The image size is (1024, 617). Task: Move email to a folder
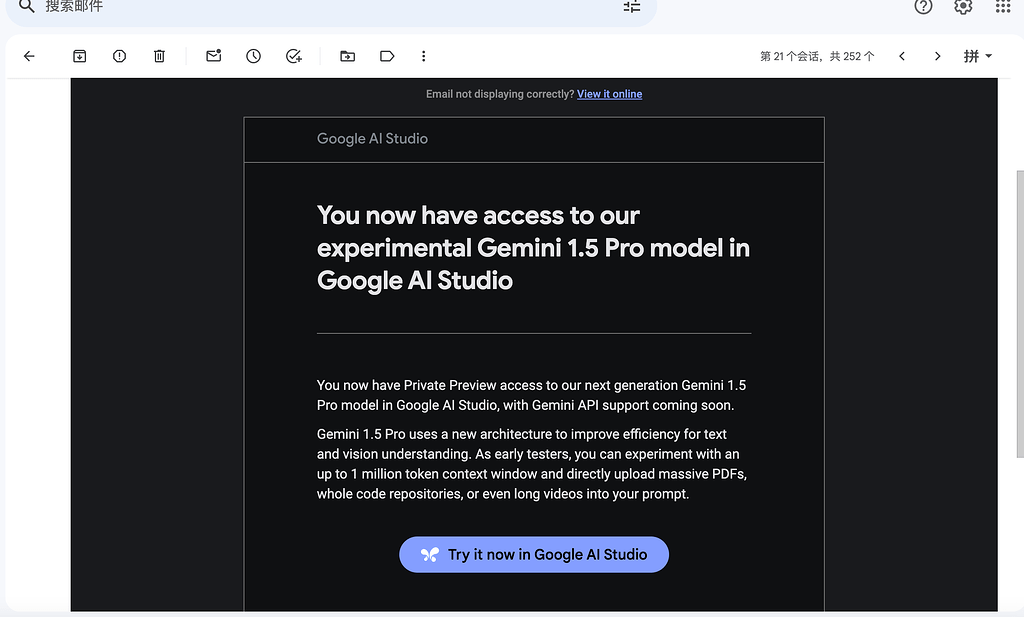[347, 56]
